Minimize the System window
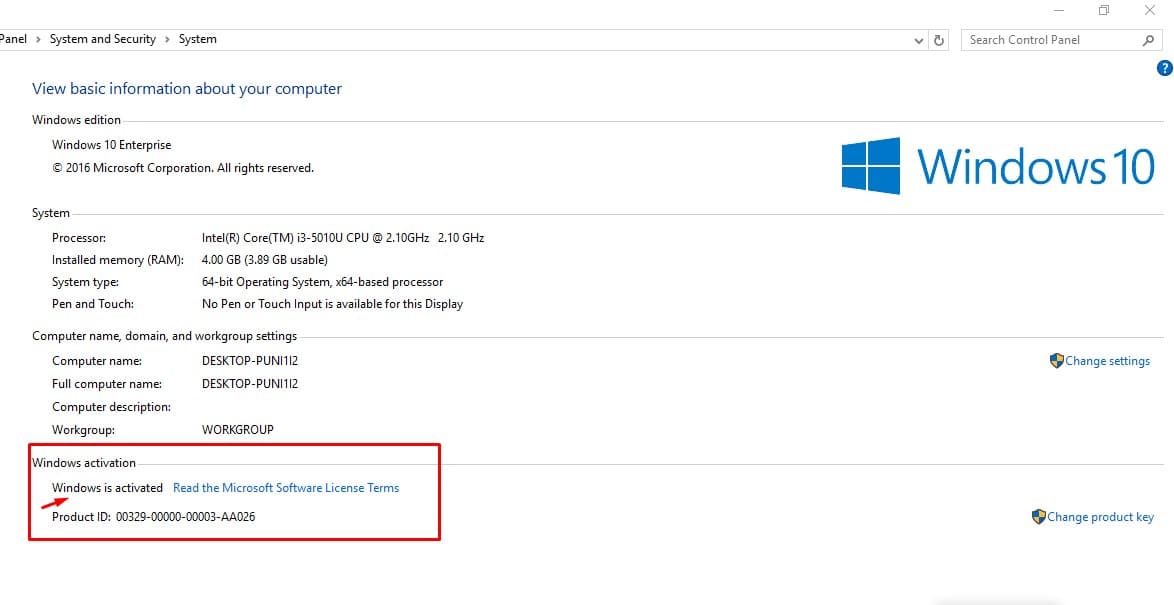The height and width of the screenshot is (605, 1174). point(1057,10)
